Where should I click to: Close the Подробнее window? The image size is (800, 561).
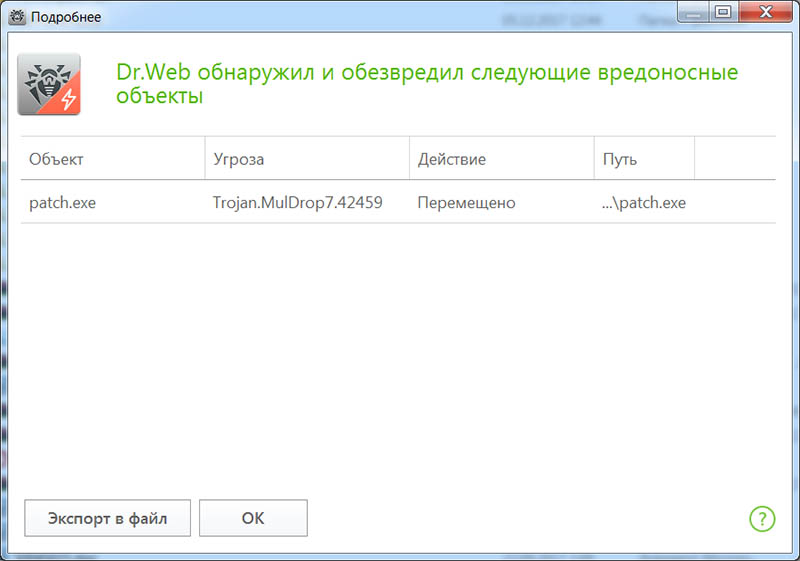pyautogui.click(x=765, y=12)
